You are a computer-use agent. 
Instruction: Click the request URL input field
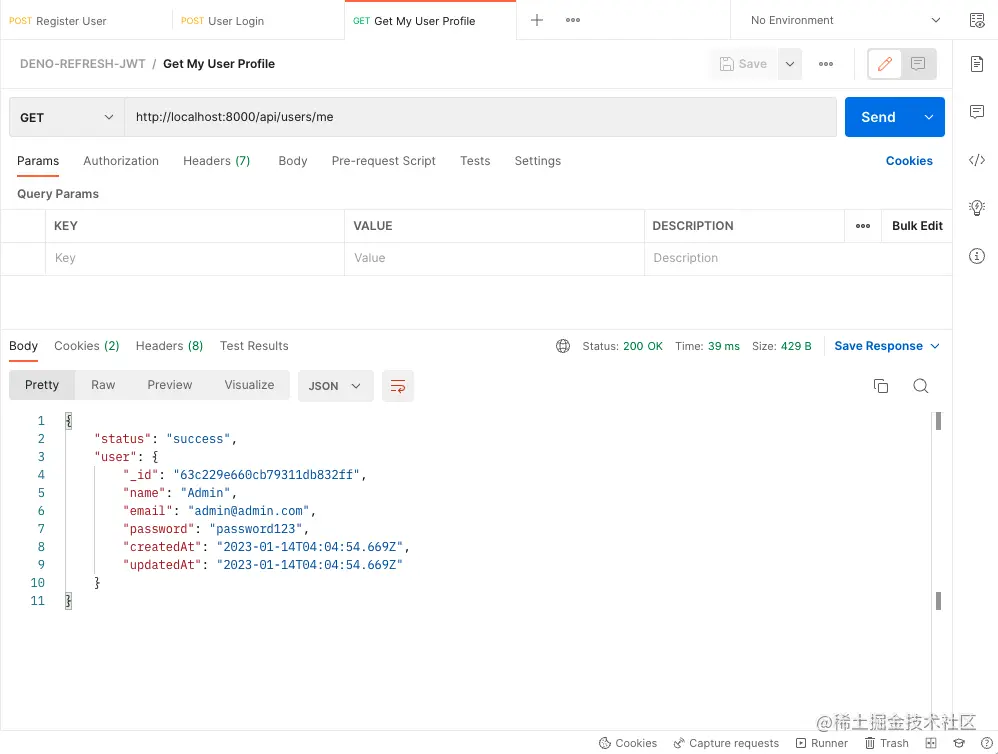pyautogui.click(x=481, y=117)
